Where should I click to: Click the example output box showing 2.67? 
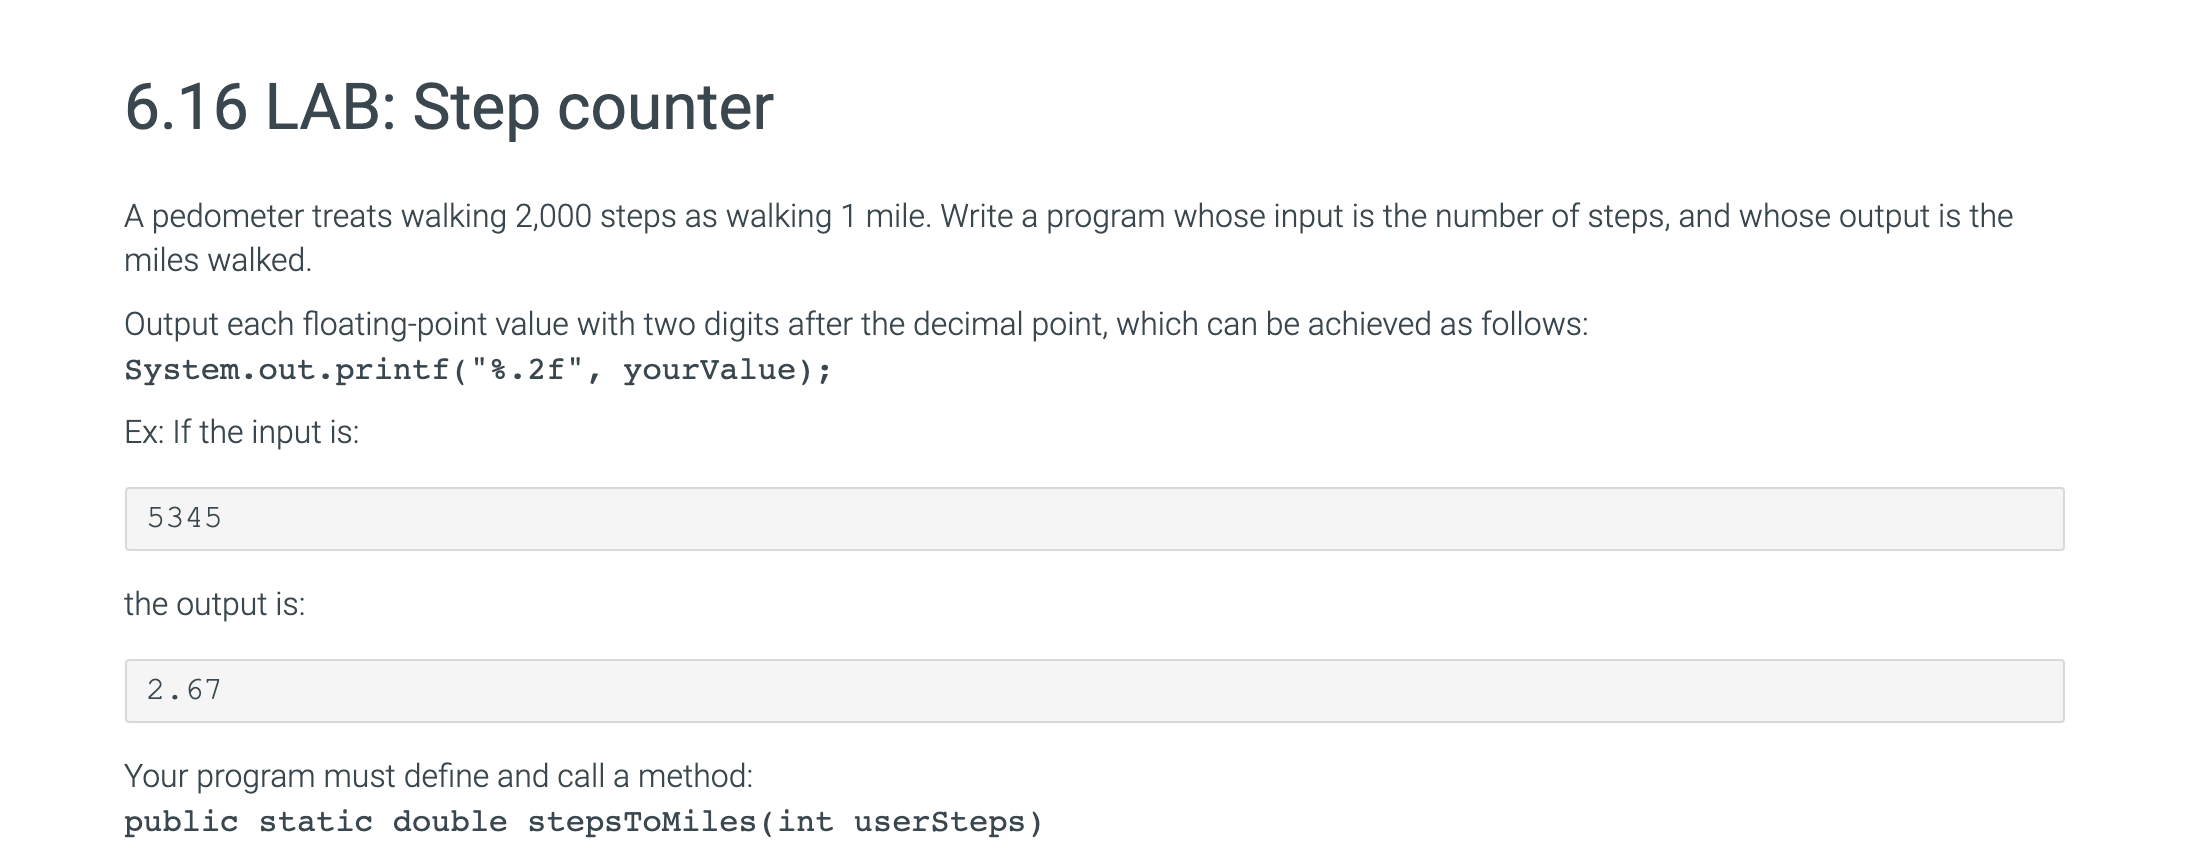coord(1094,690)
